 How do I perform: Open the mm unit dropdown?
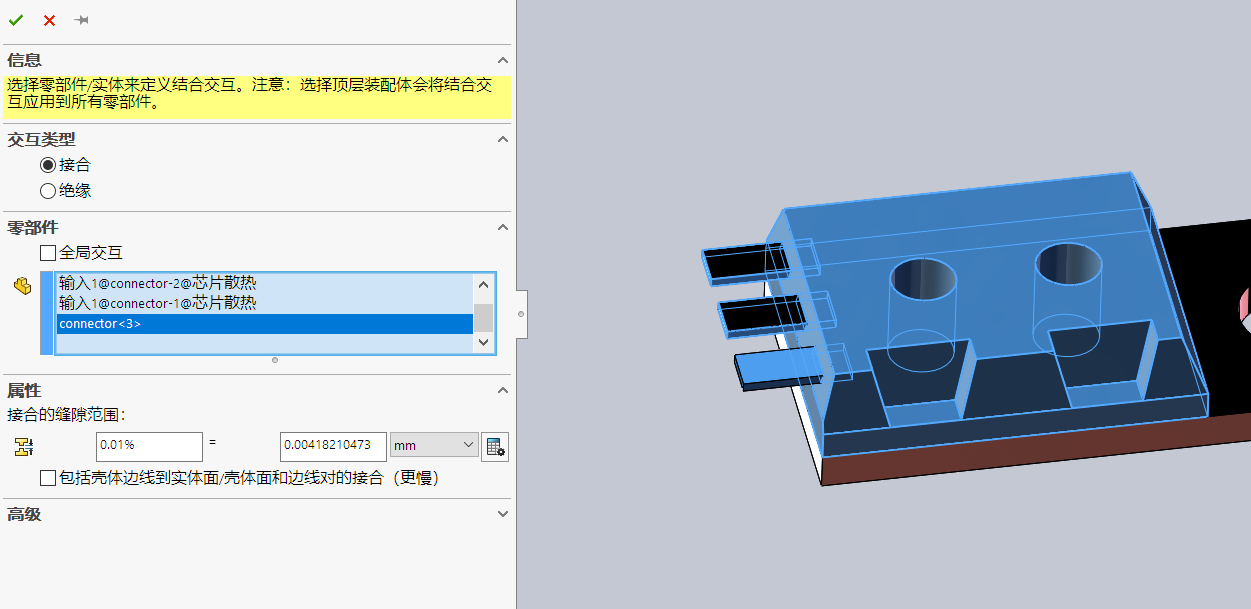pyautogui.click(x=434, y=445)
